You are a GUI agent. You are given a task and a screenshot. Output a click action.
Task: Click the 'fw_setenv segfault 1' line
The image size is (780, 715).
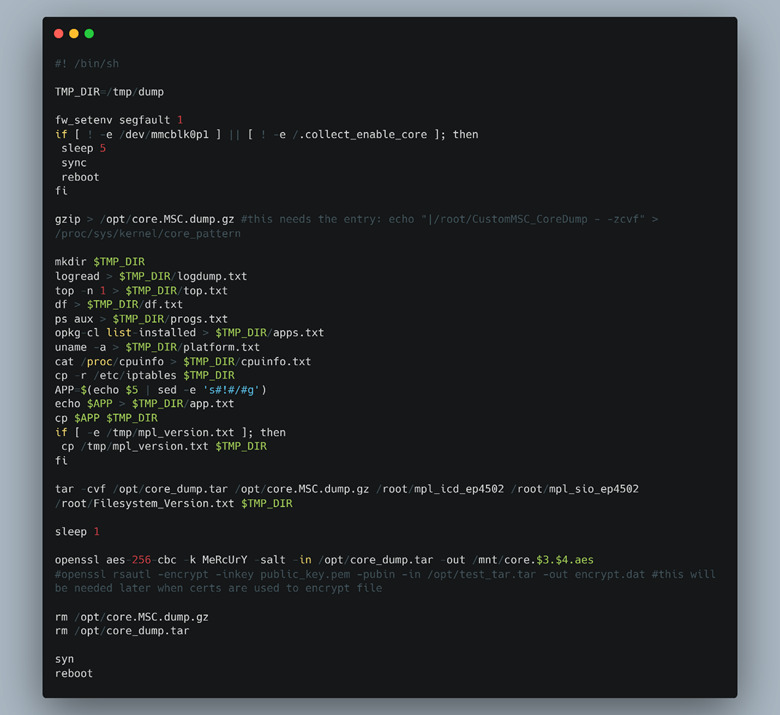click(x=119, y=120)
